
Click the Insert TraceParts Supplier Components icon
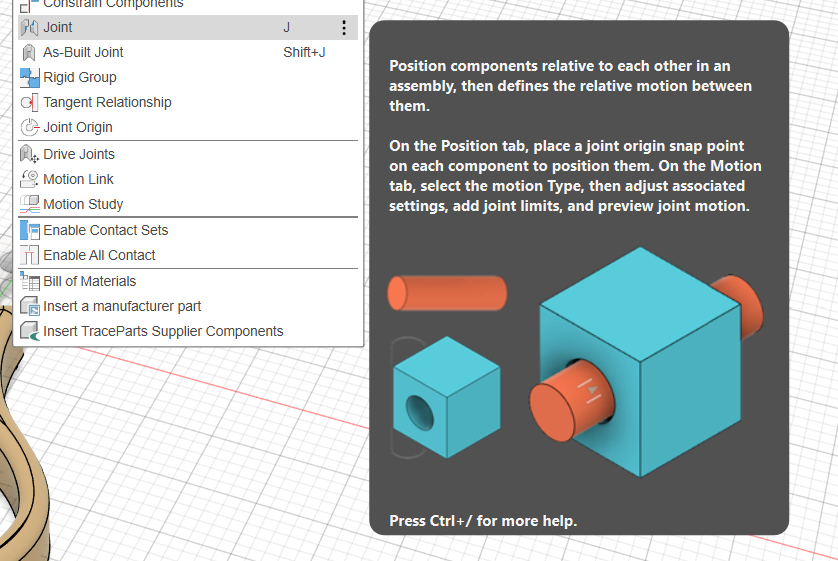click(29, 332)
